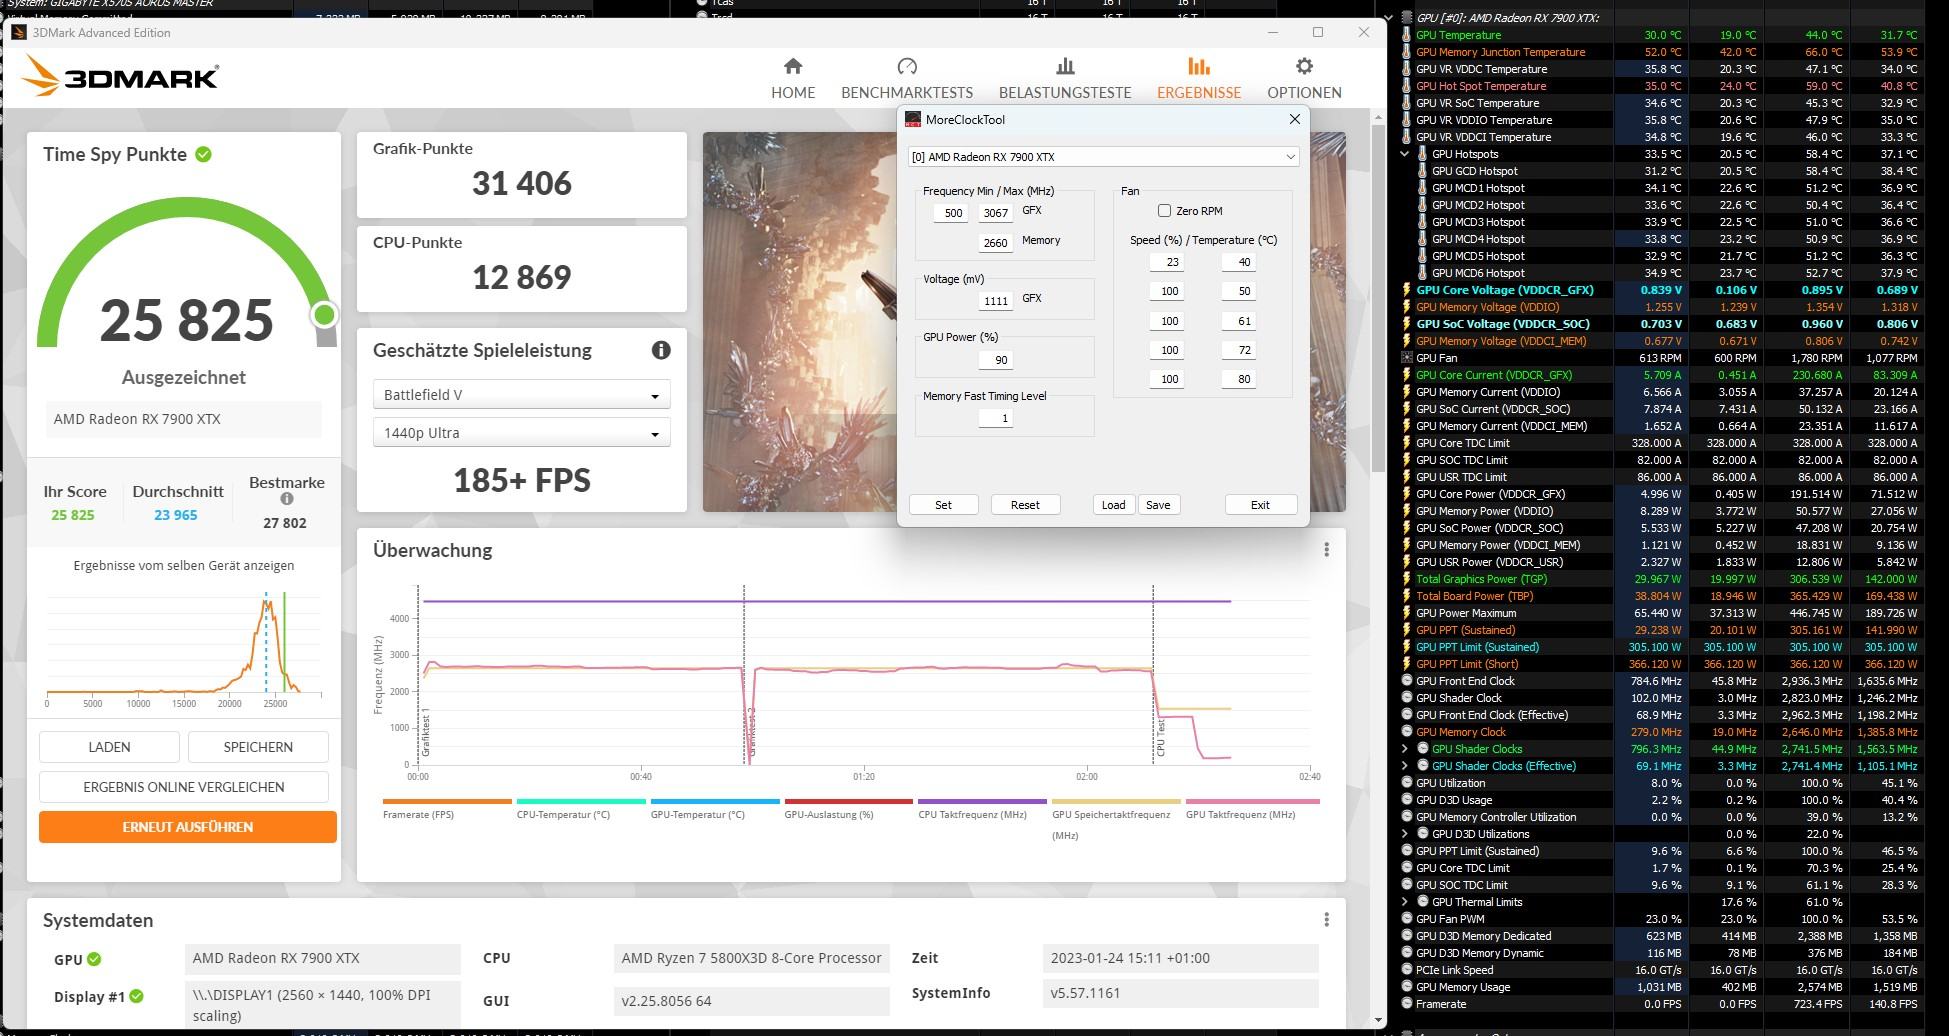
Task: Click the ERNEUT AUSFÜHREN button
Action: coord(188,827)
